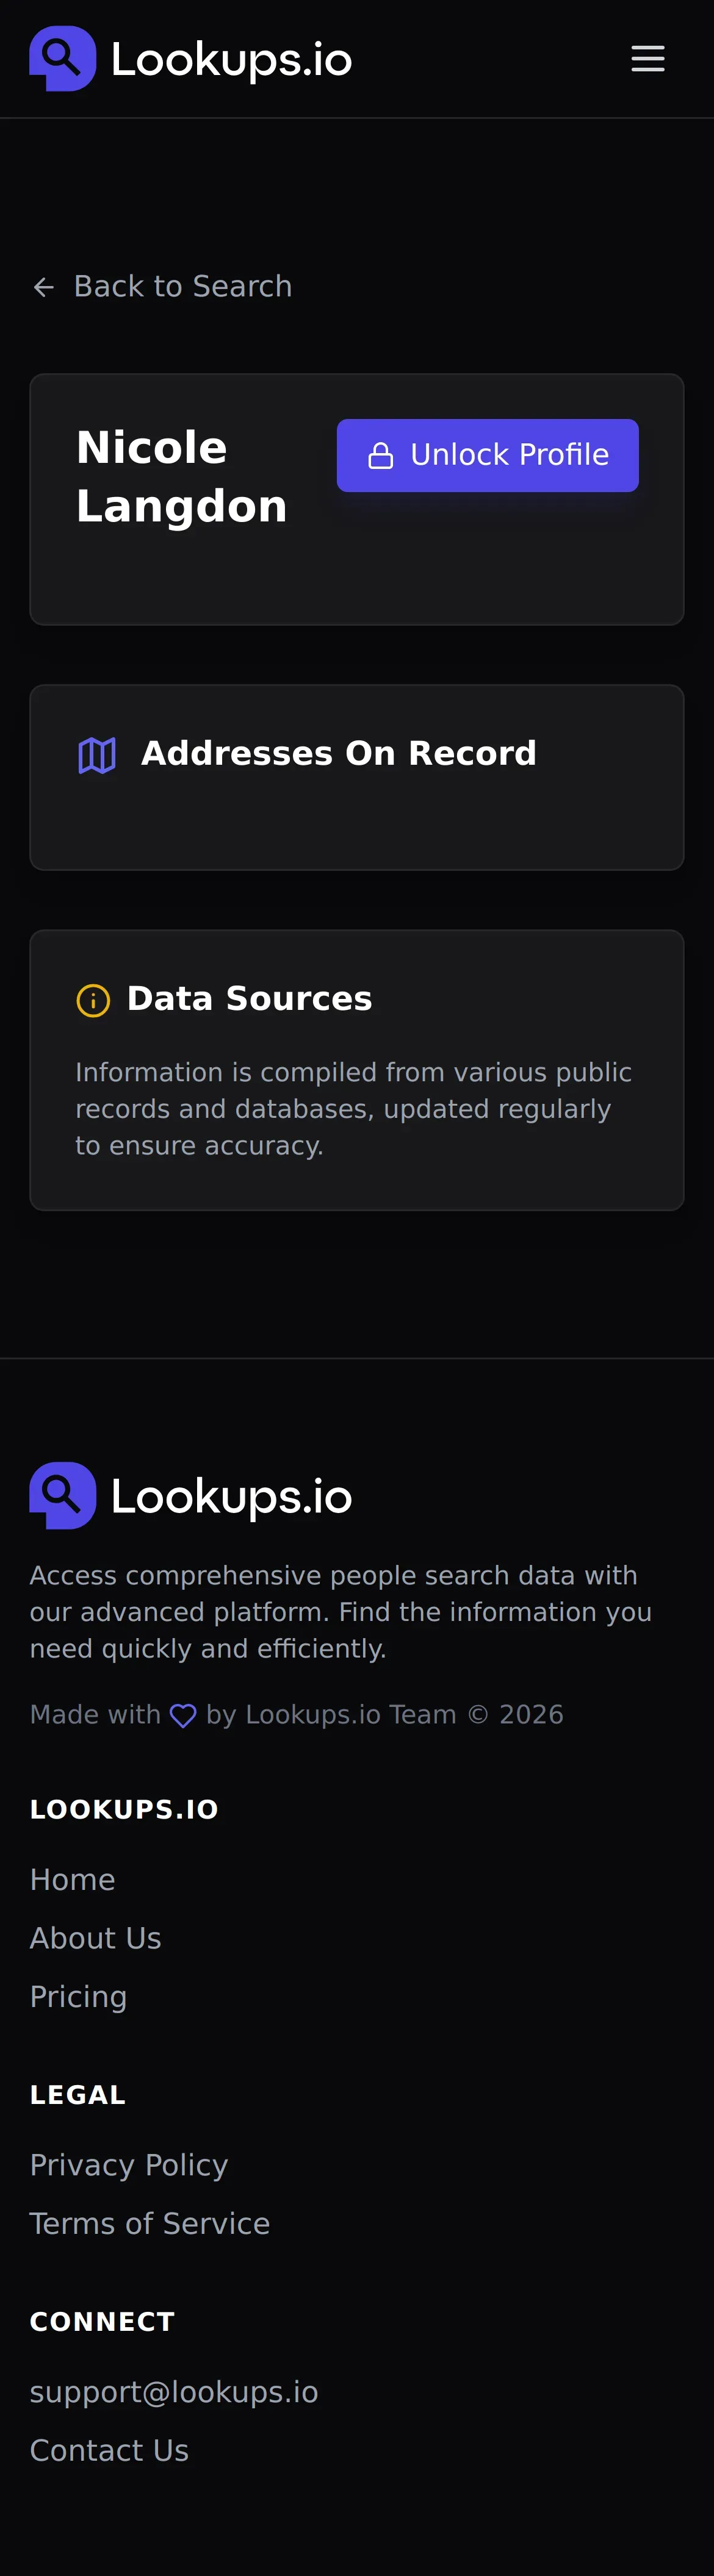Viewport: 714px width, 2576px height.
Task: Click the footer Lookups.io magnifier logo
Action: pos(62,1495)
